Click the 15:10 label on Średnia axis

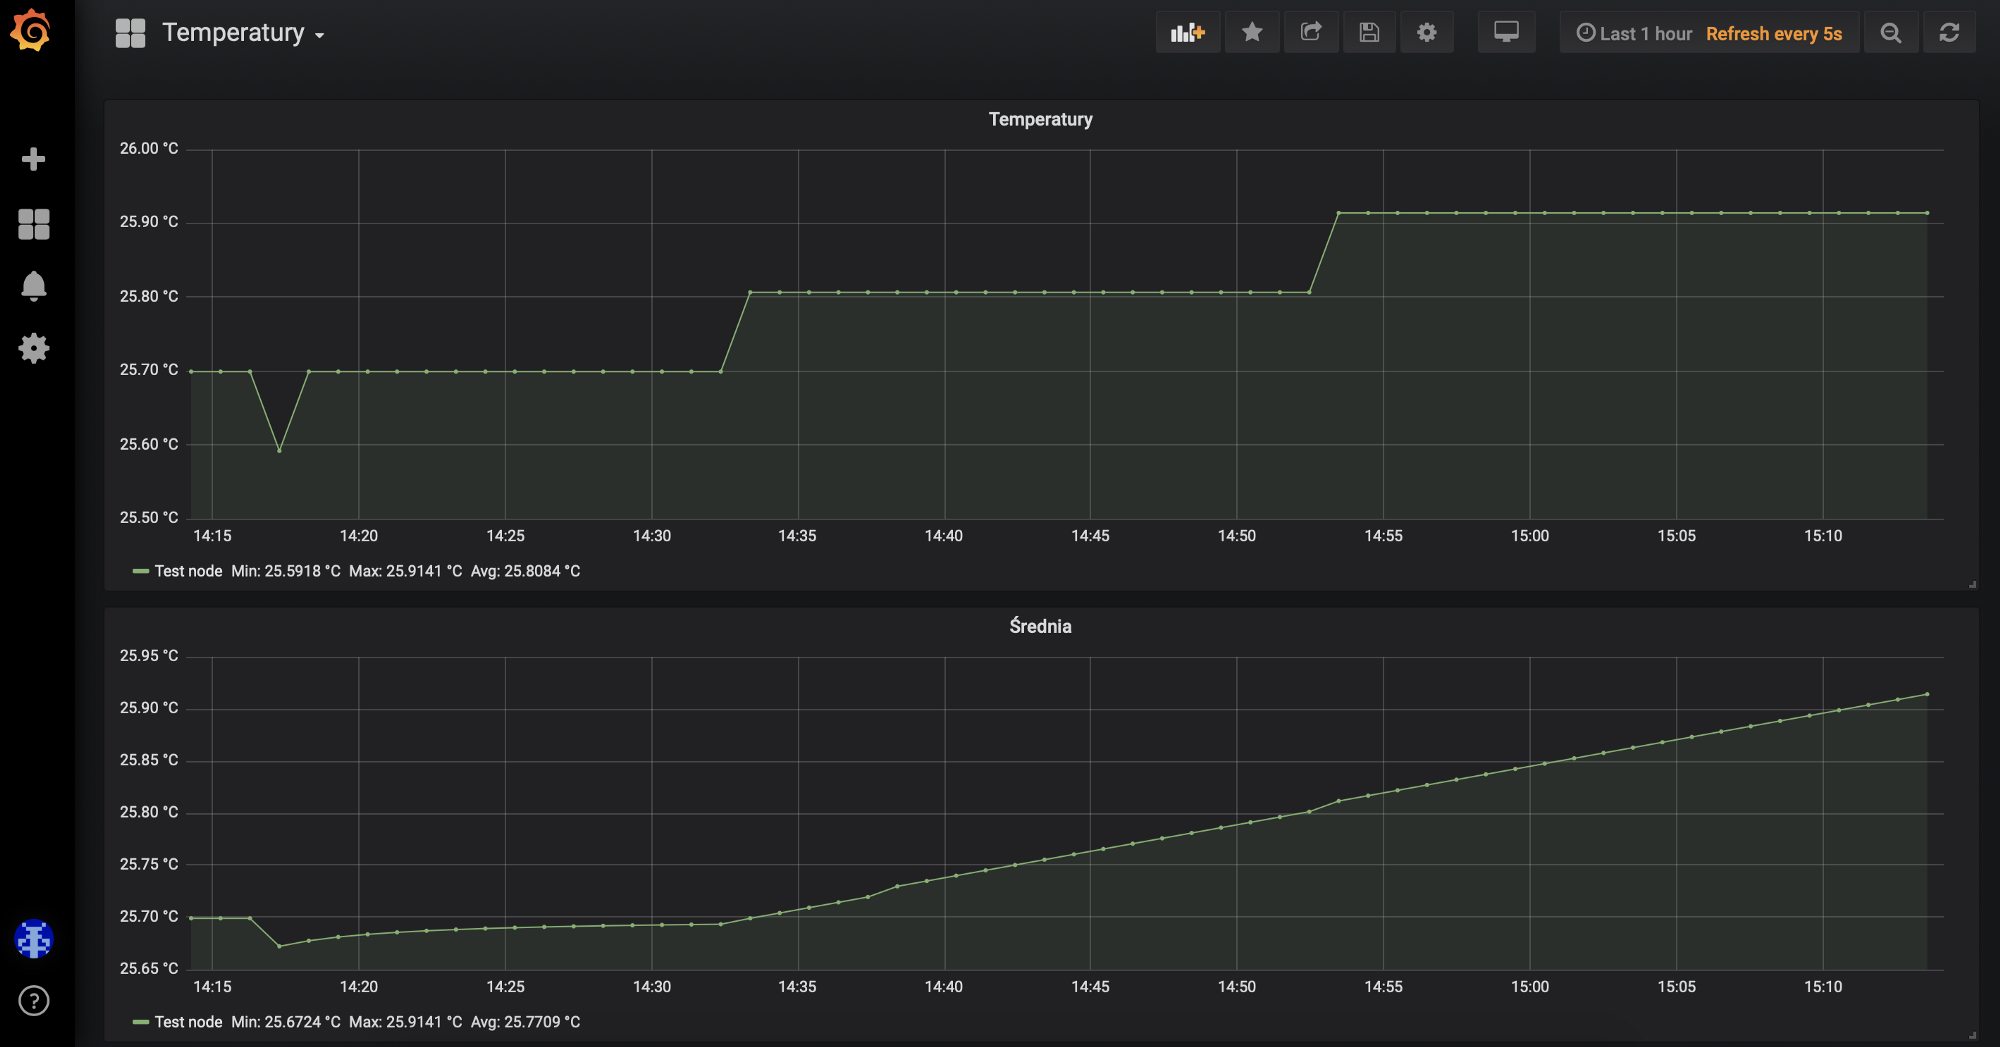click(1823, 987)
